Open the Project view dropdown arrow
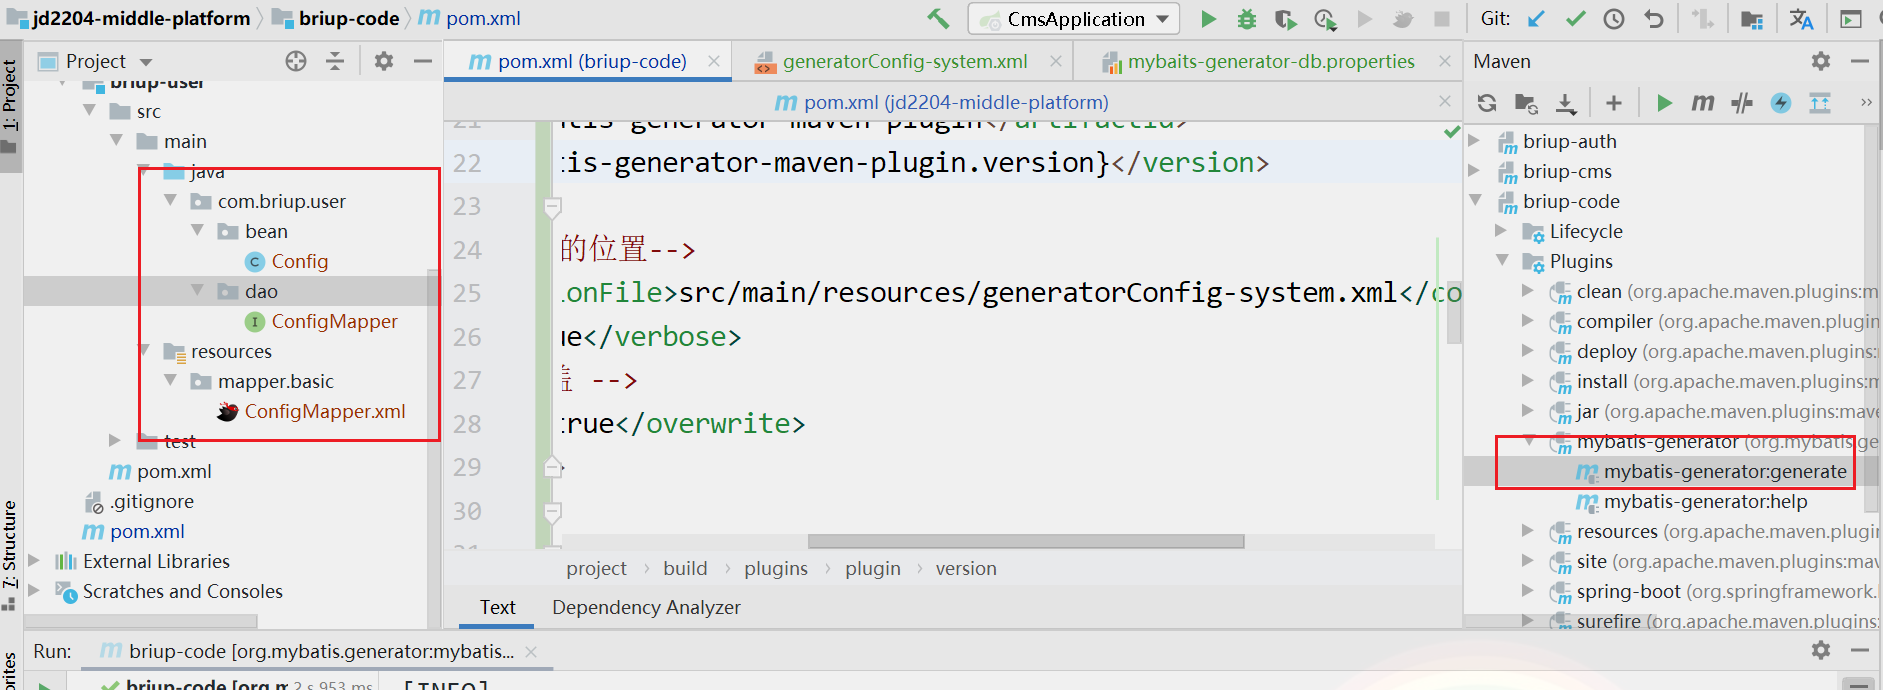The image size is (1883, 690). 146,62
